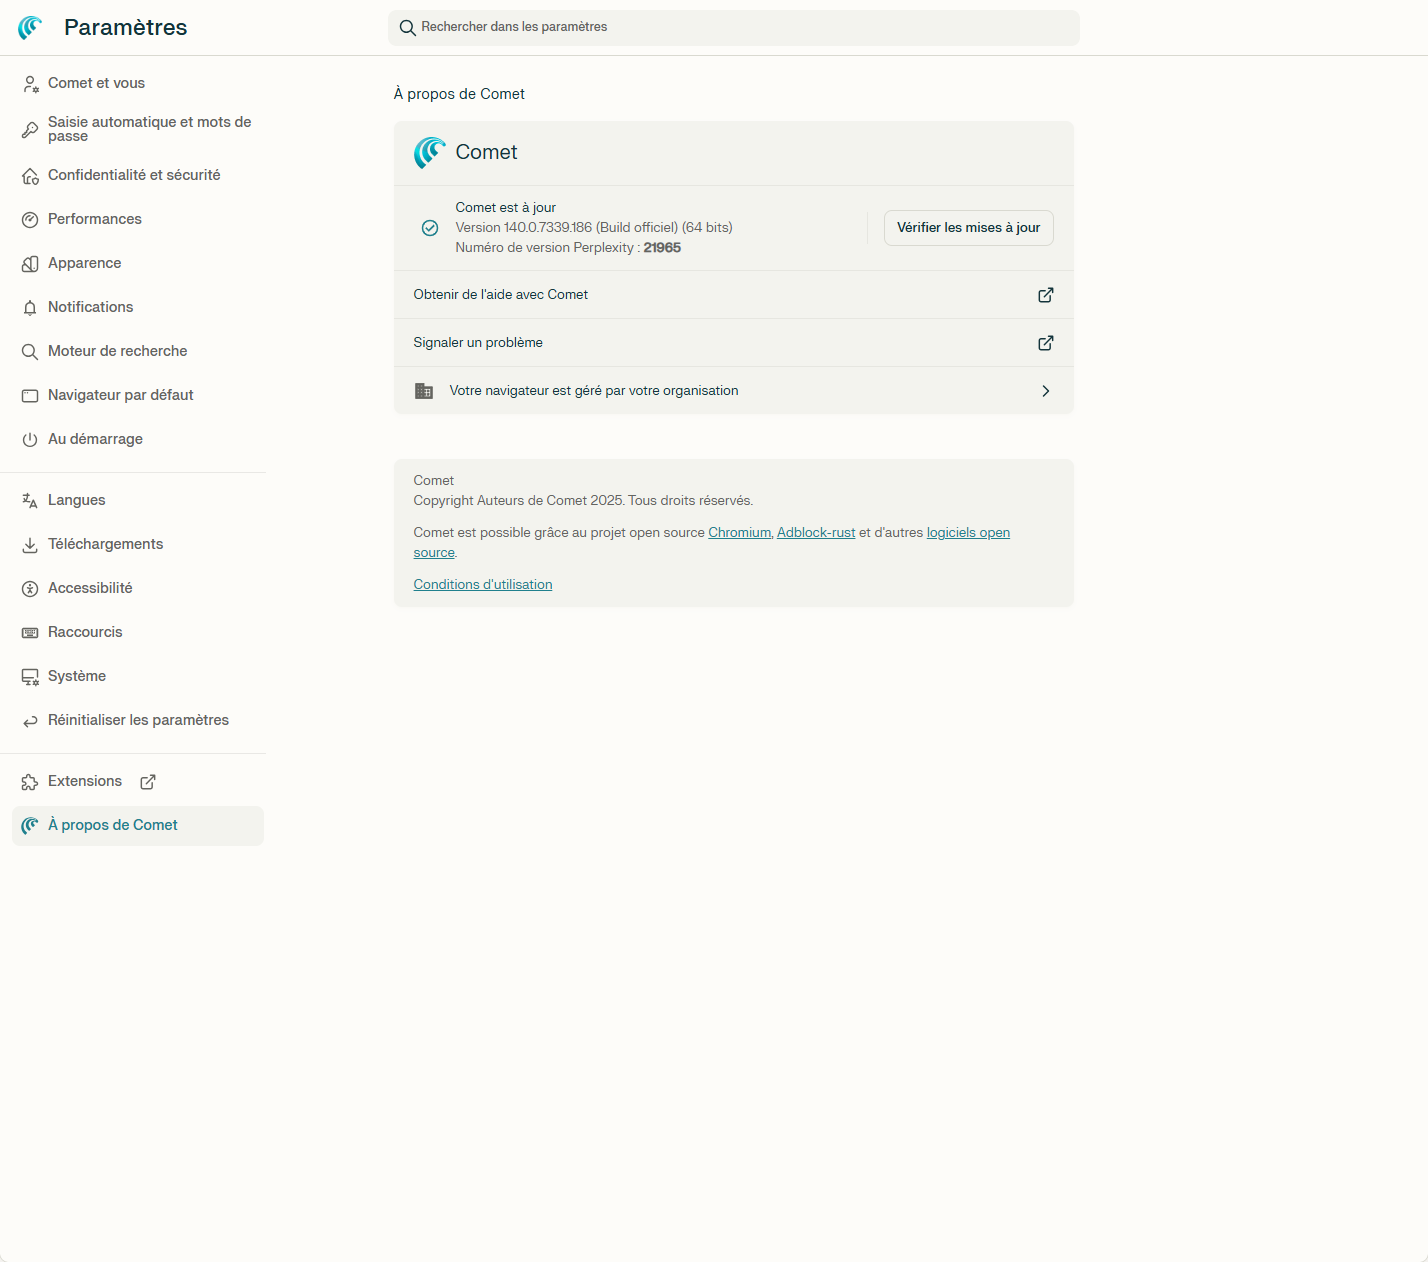Image resolution: width=1428 pixels, height=1262 pixels.
Task: Select Comet et vous in the sidebar
Action: click(96, 83)
